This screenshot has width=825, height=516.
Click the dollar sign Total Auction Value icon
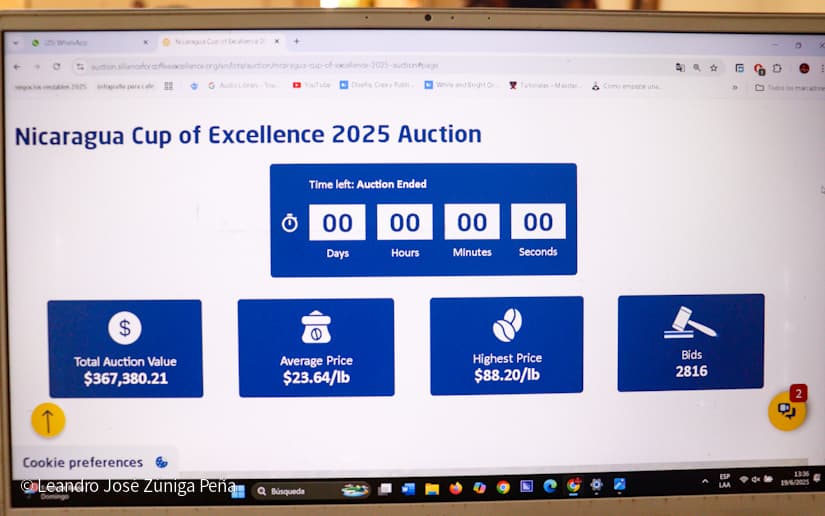(x=125, y=328)
